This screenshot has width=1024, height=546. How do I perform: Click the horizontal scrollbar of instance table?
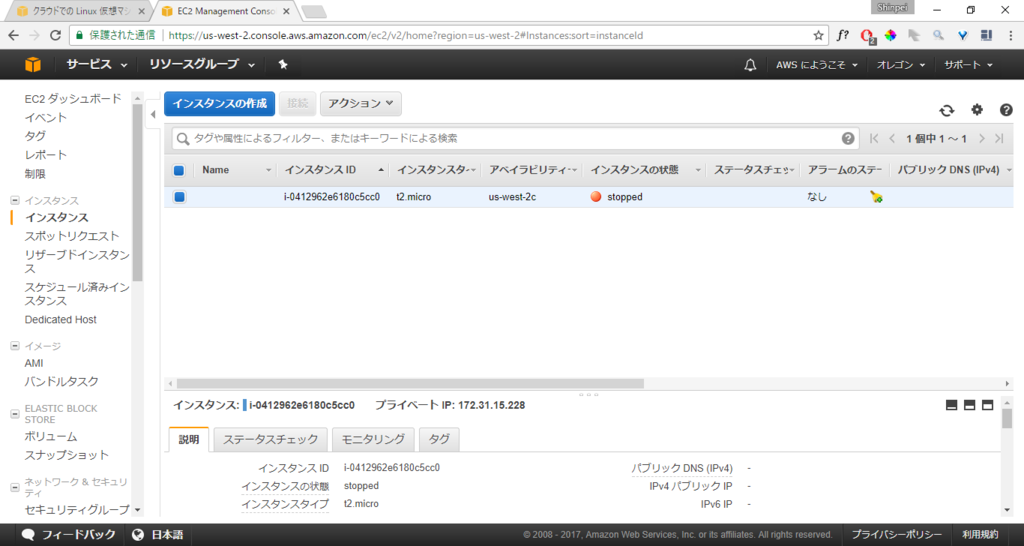[410, 383]
